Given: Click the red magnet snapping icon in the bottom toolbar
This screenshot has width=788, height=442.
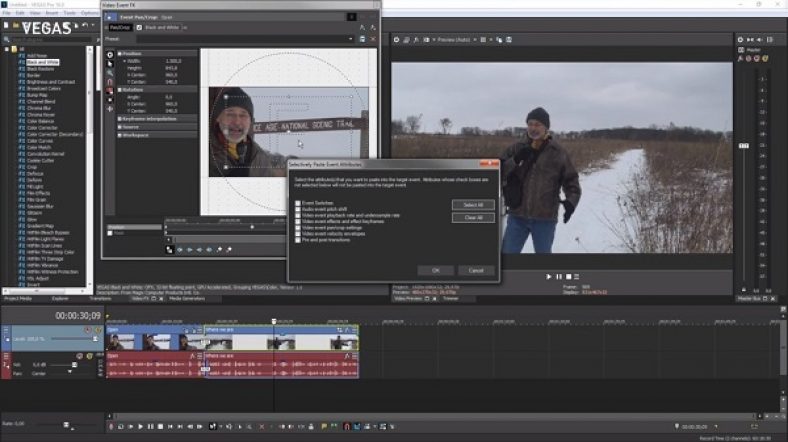Looking at the screenshot, I should click(x=346, y=426).
